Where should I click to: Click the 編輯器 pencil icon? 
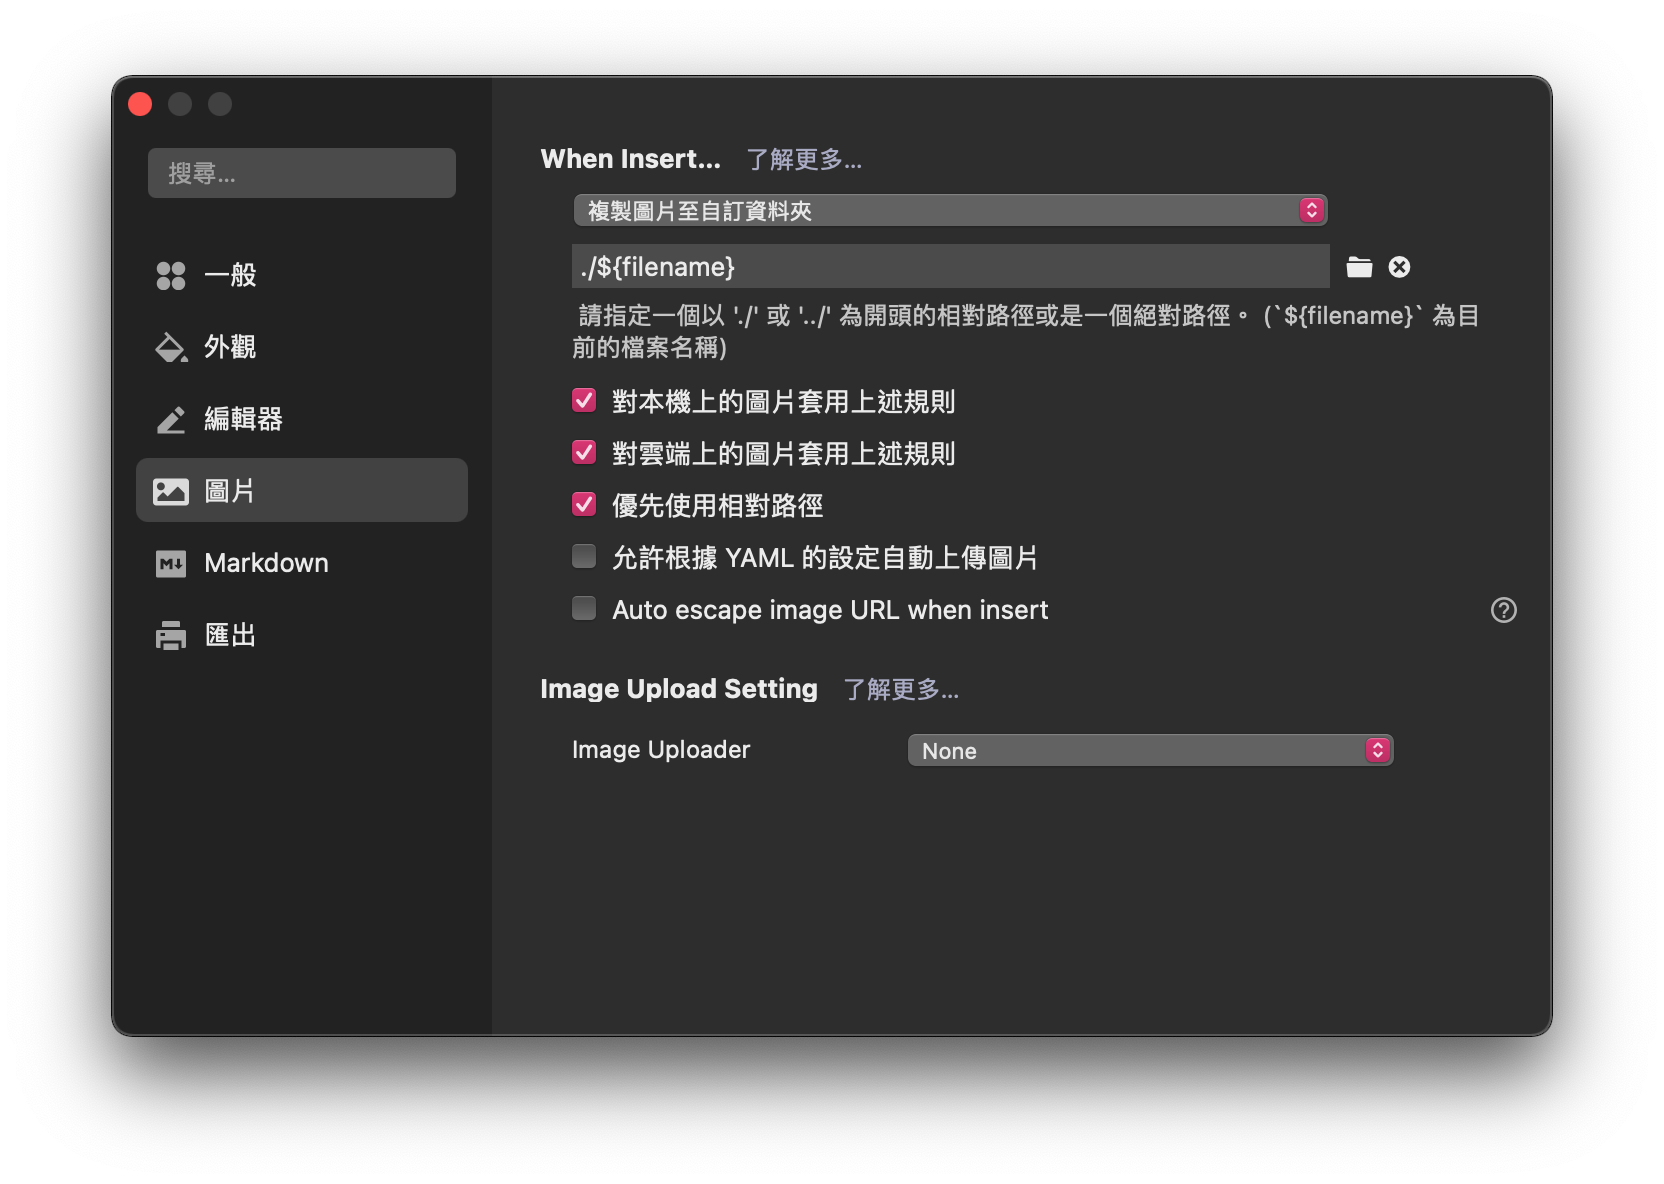click(x=171, y=419)
